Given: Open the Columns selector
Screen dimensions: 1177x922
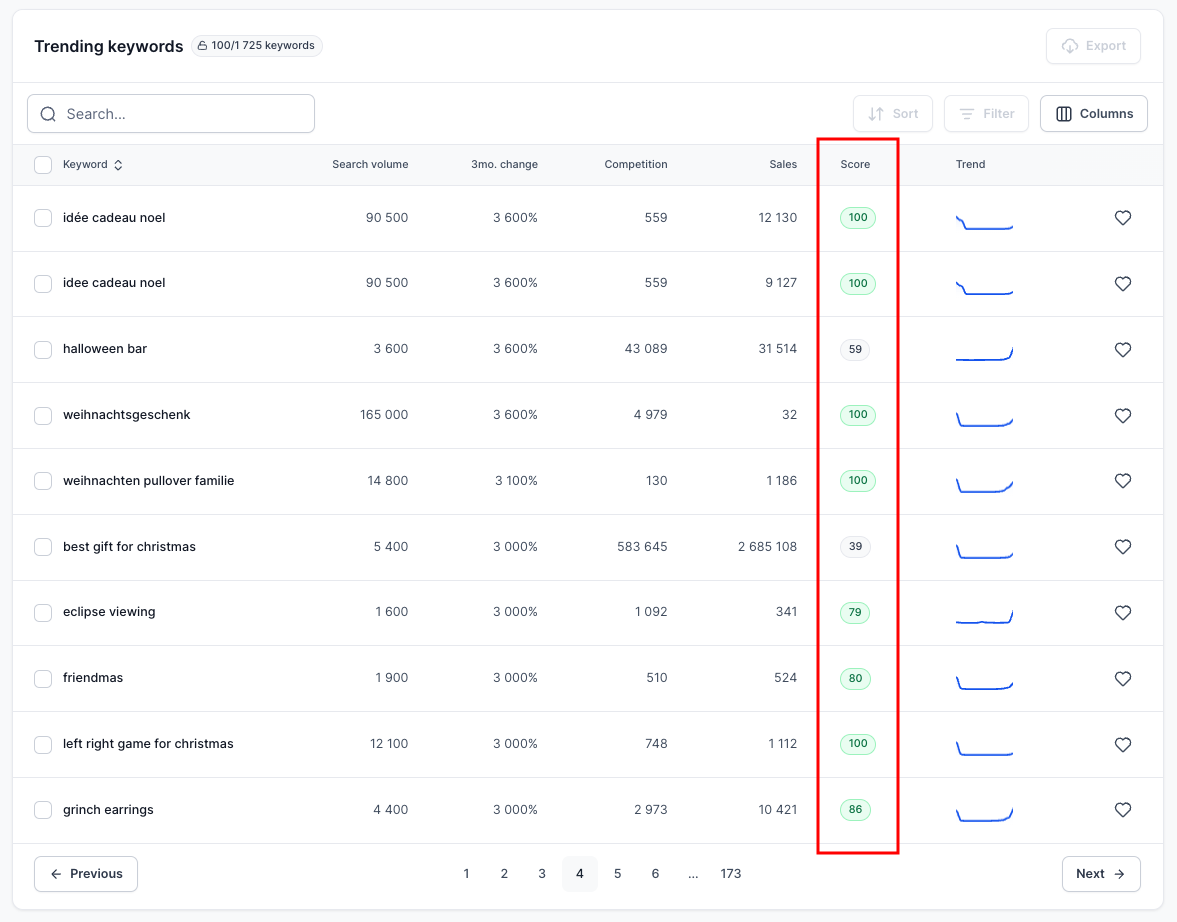Looking at the screenshot, I should pyautogui.click(x=1093, y=114).
